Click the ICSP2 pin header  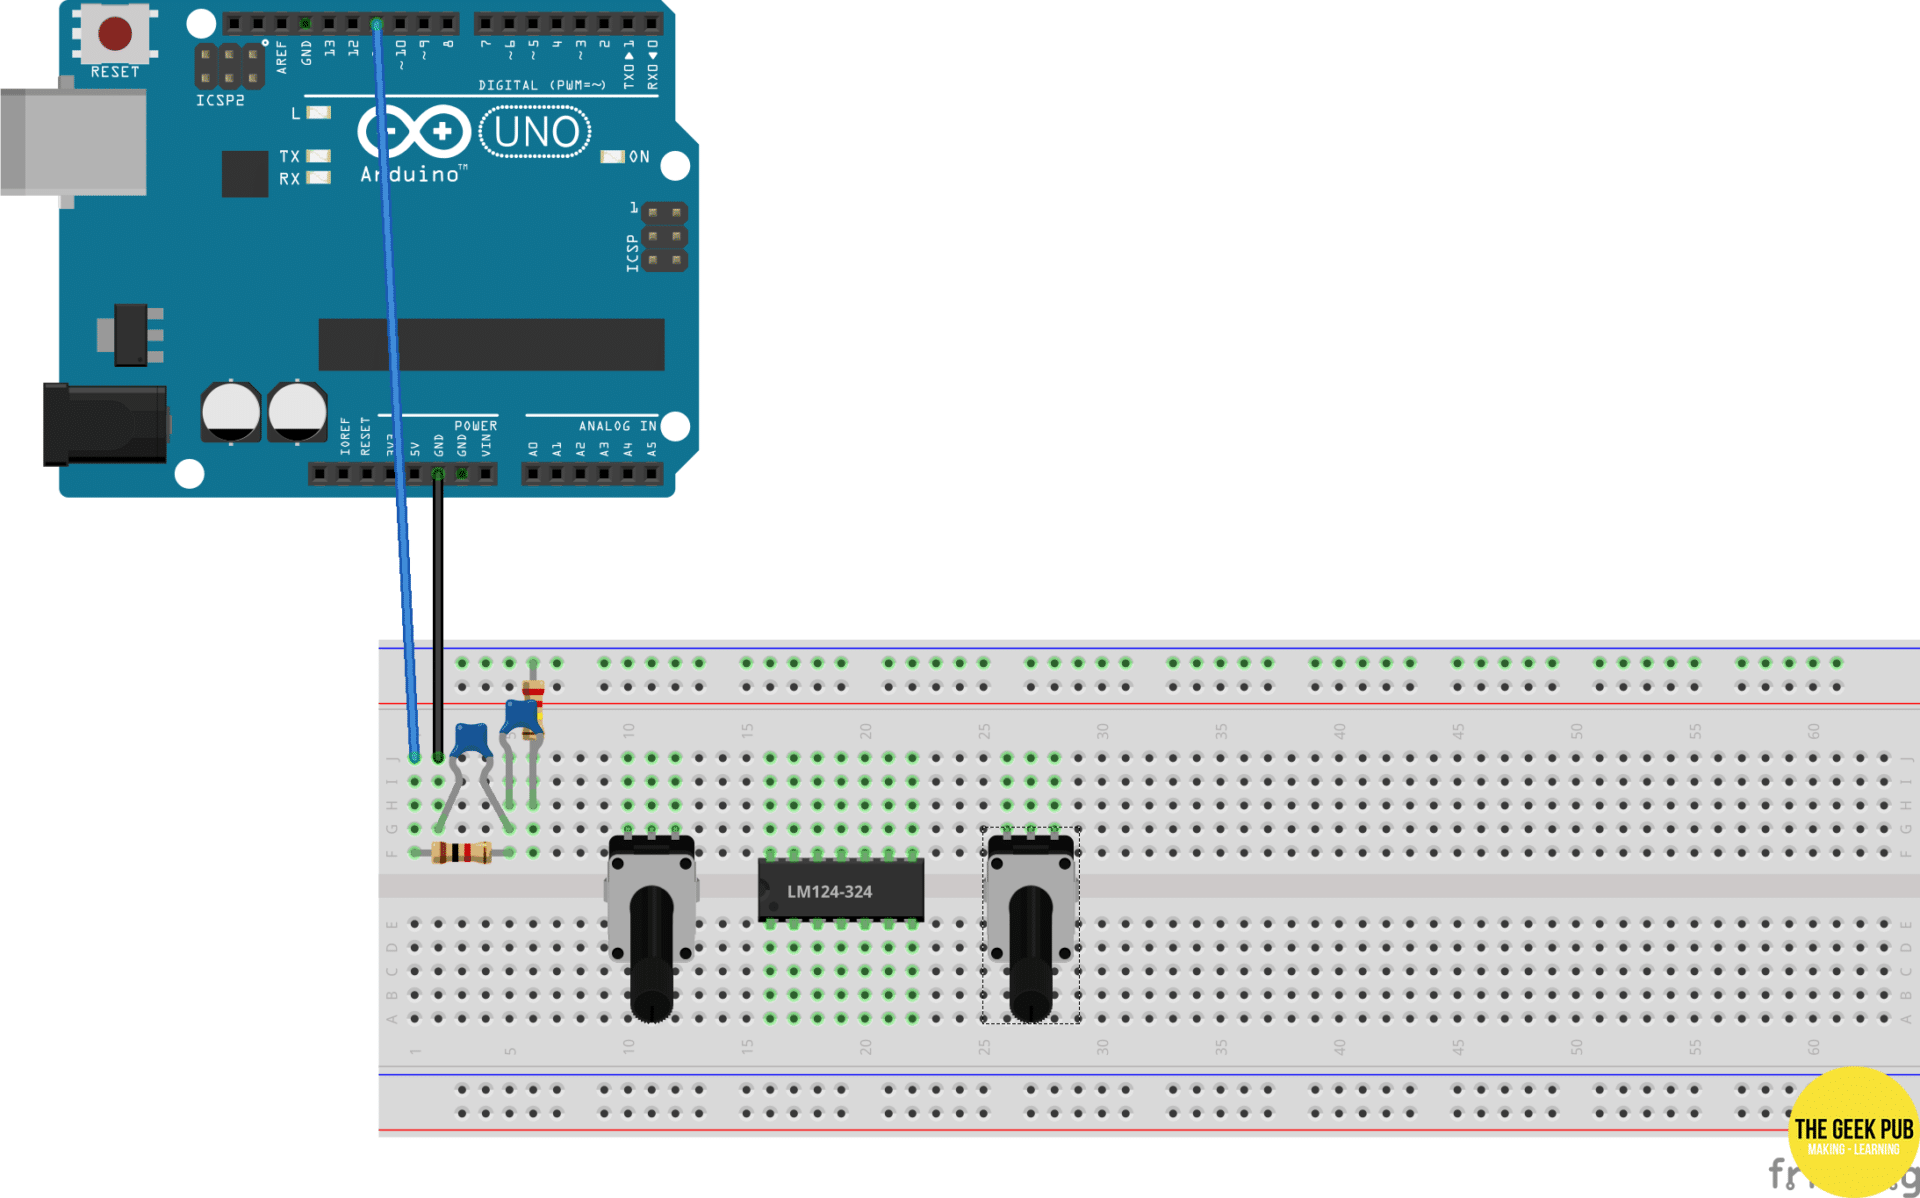coord(229,66)
